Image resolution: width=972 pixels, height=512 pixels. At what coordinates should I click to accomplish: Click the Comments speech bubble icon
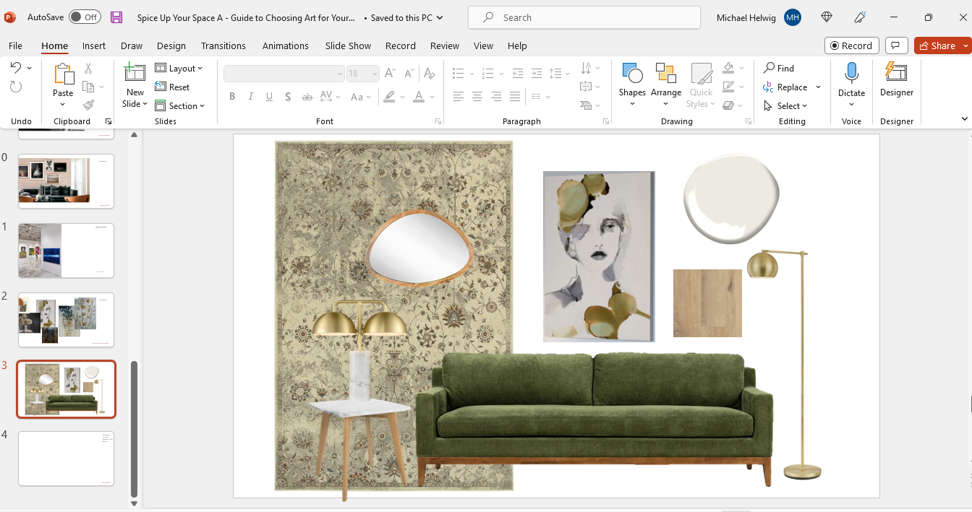(895, 46)
